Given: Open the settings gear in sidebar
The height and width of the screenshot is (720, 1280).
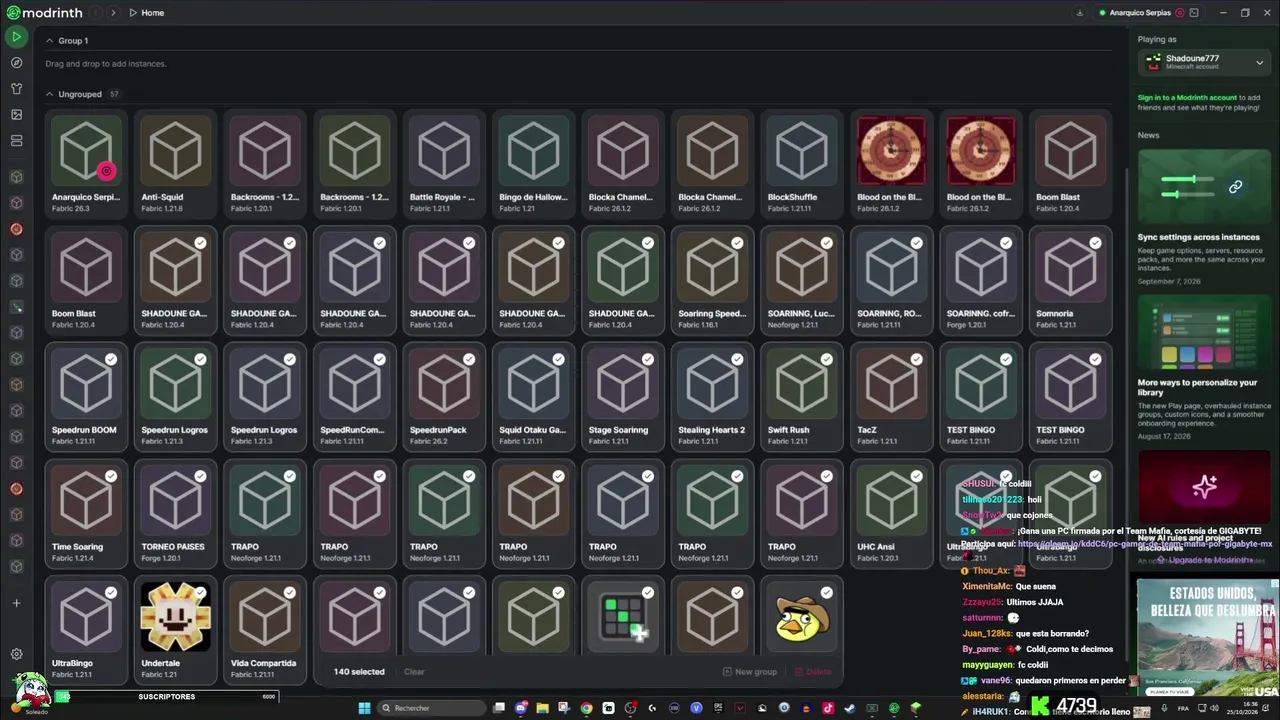Looking at the screenshot, I should (16, 654).
